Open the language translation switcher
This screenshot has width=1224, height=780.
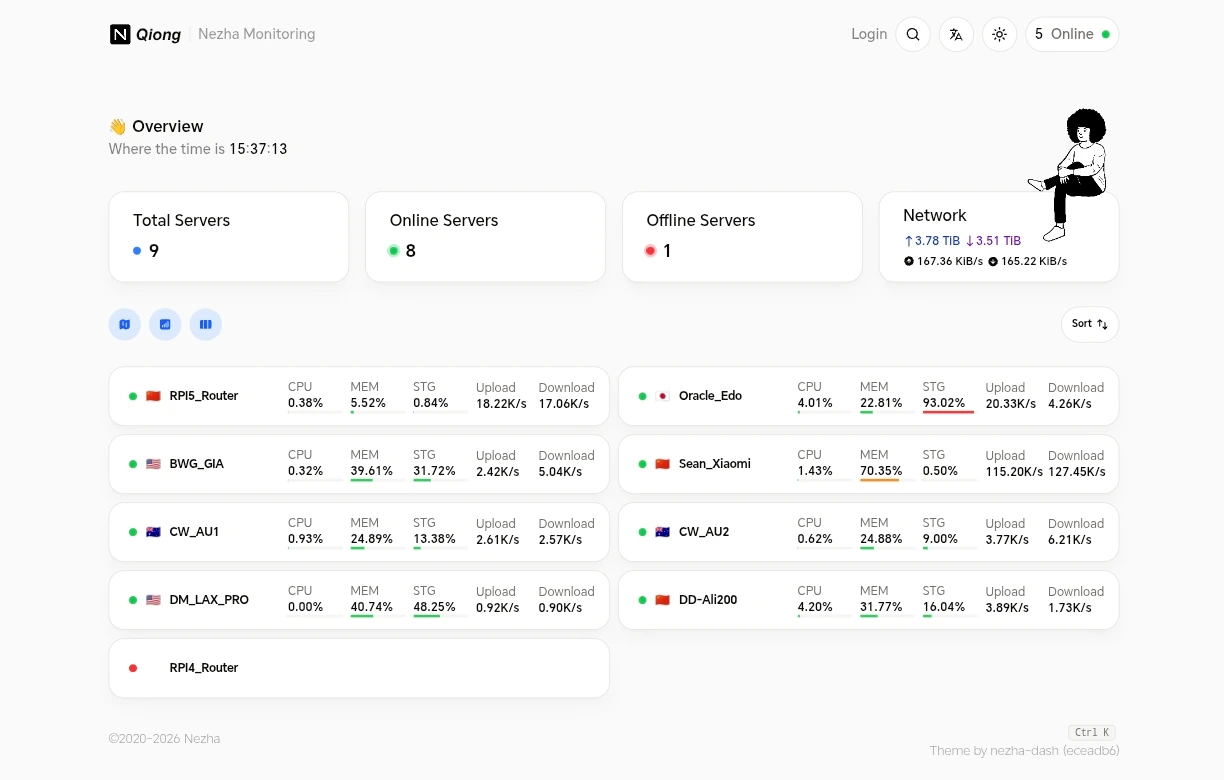coord(956,34)
